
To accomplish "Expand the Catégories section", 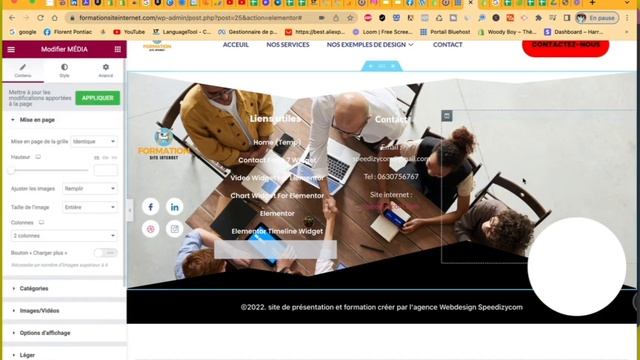I will [x=34, y=289].
